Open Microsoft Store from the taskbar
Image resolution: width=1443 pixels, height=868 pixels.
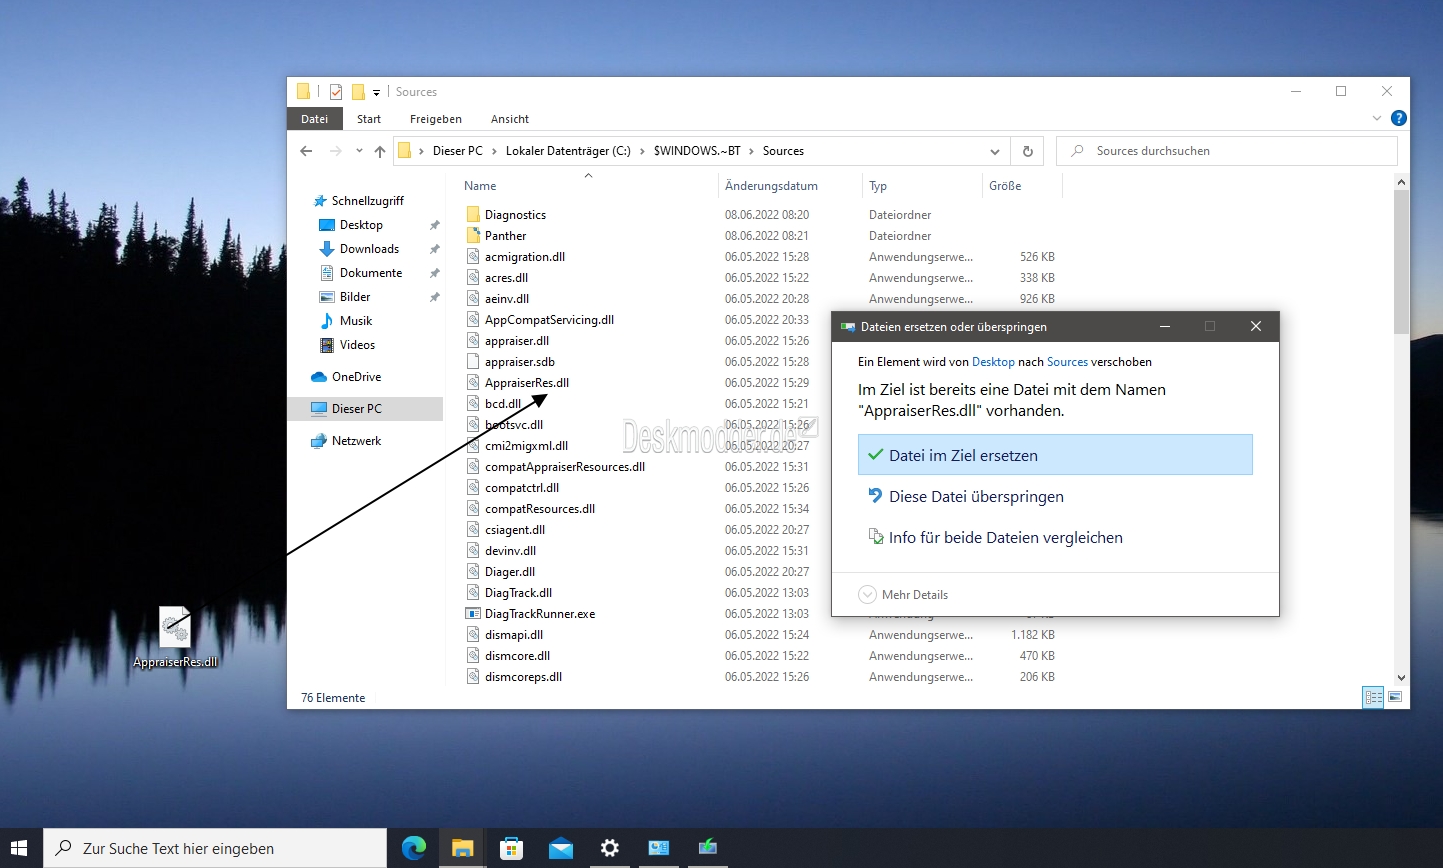point(511,848)
